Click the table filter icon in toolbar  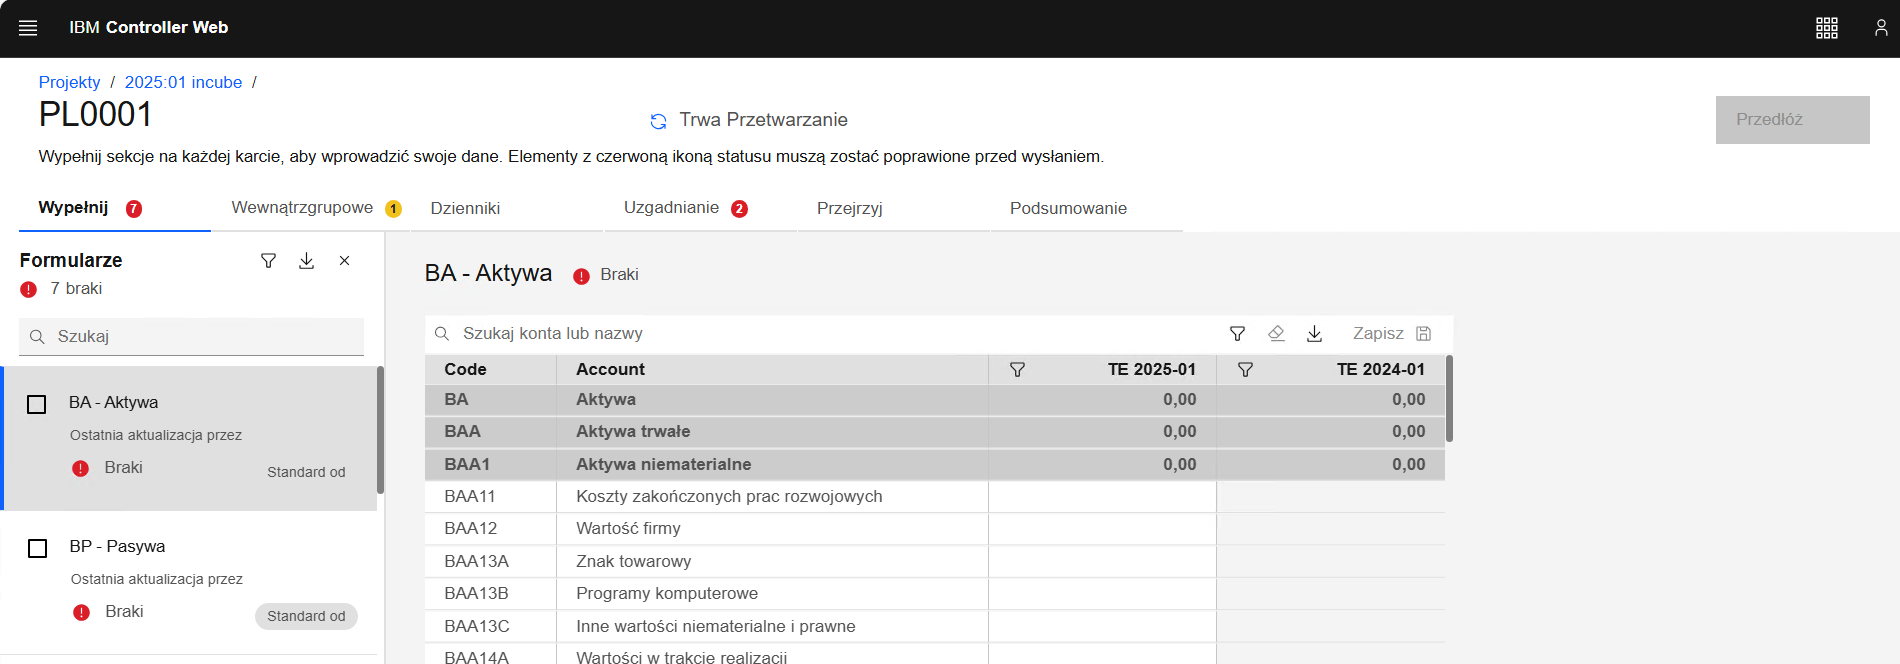(1237, 334)
